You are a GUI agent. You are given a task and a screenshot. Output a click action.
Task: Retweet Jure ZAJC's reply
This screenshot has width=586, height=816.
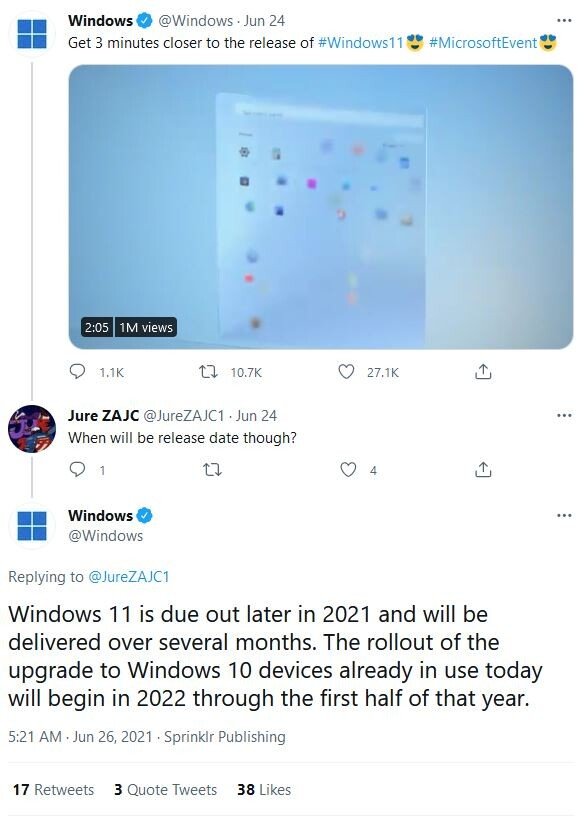pos(212,470)
